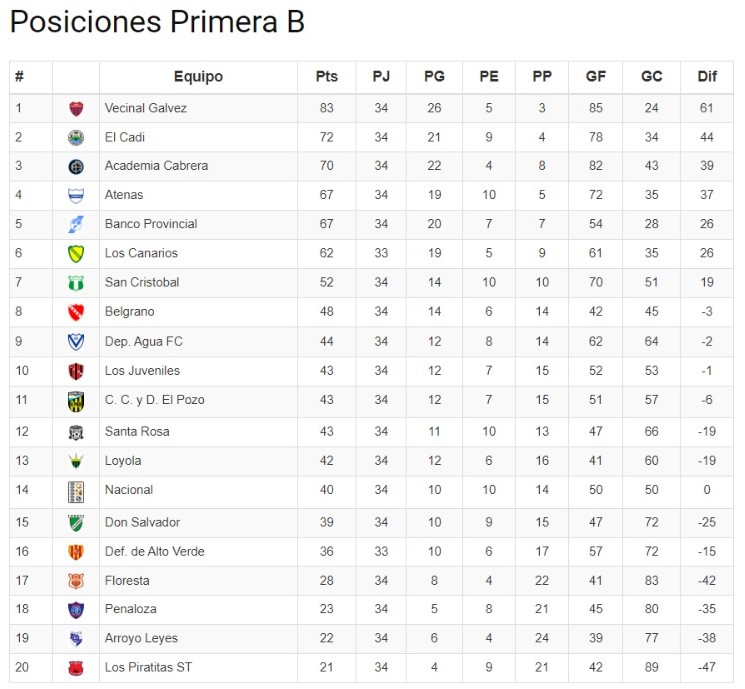Click the Pts column header
Viewport: 745px width, 689px height.
click(x=327, y=77)
